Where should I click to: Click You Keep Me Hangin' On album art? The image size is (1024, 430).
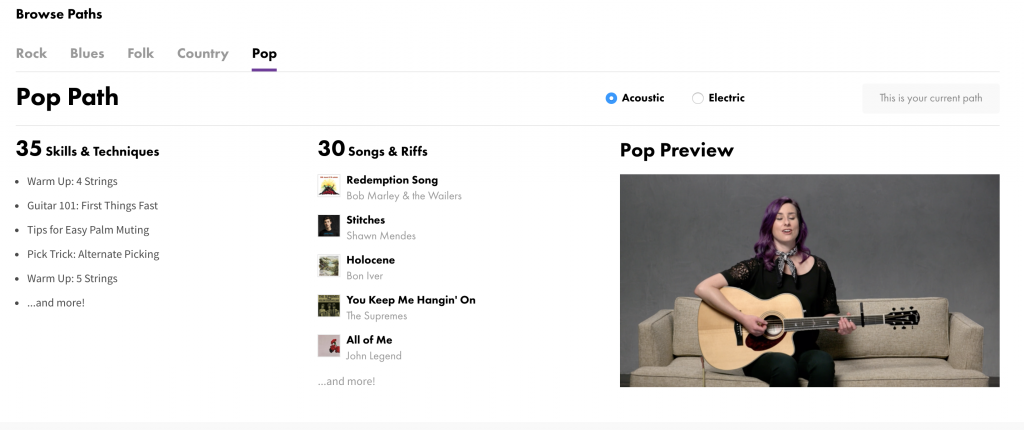(328, 306)
